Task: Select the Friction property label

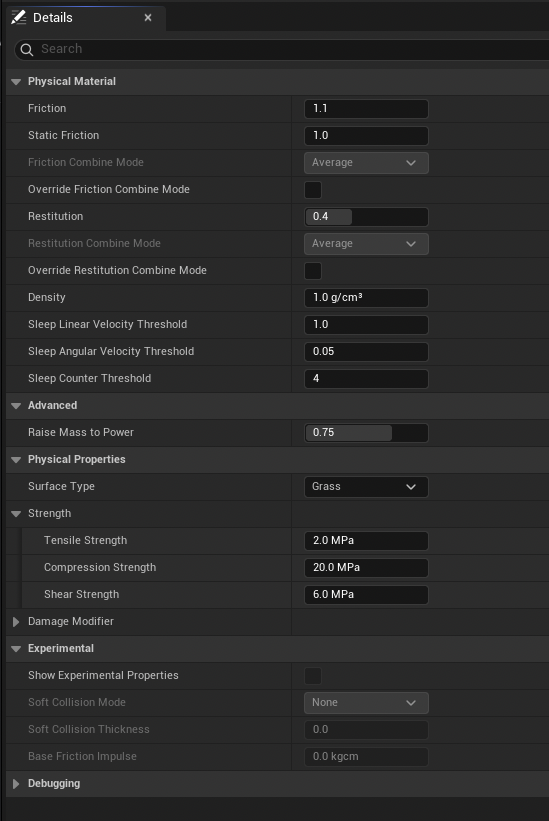Action: (47, 108)
